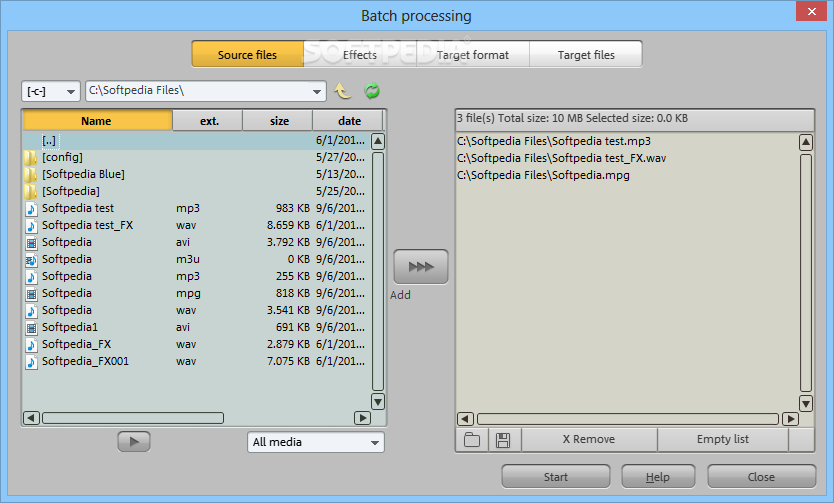Select the [Softpedia Blue] folder name

[x=83, y=174]
